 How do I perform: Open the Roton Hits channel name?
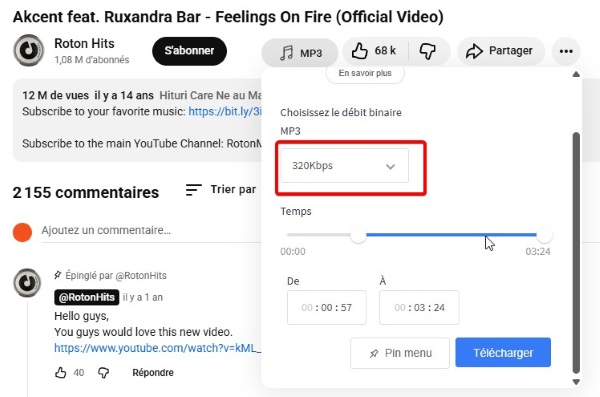[x=84, y=44]
